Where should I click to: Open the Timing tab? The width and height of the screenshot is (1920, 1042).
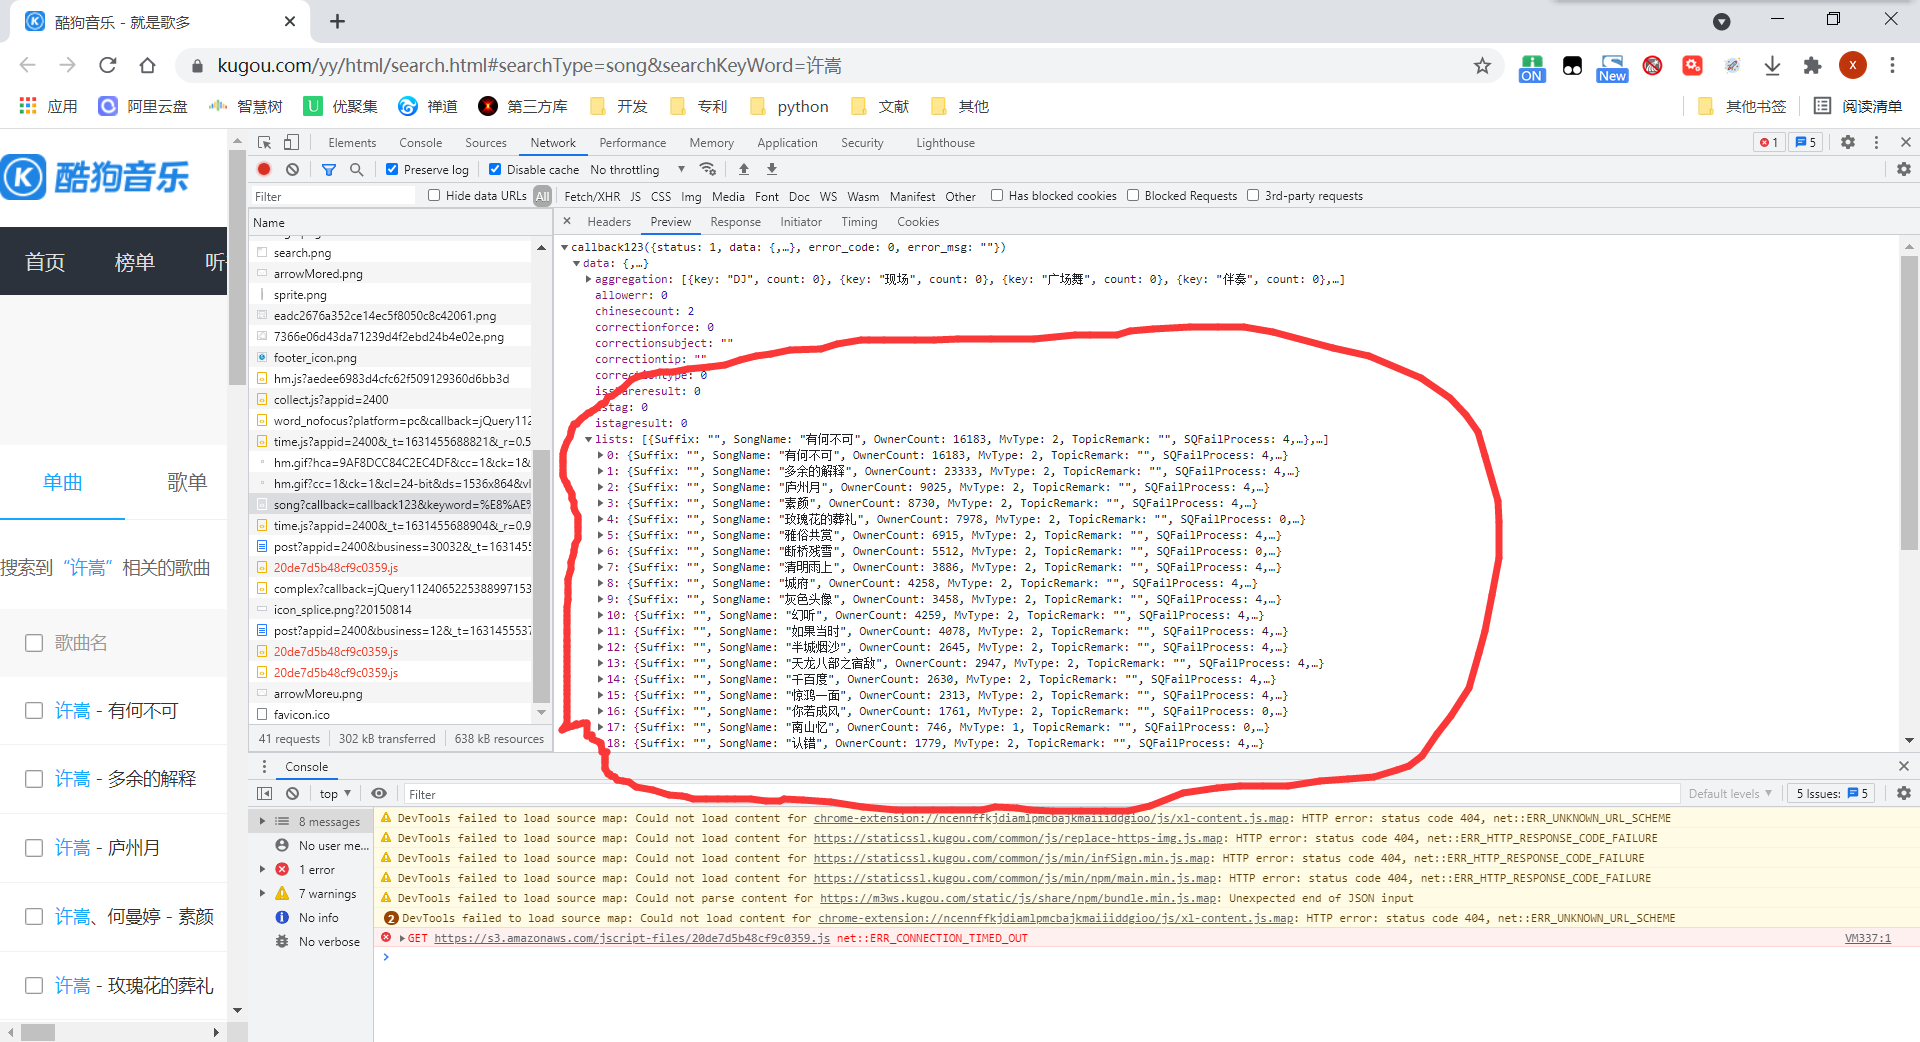pos(859,221)
